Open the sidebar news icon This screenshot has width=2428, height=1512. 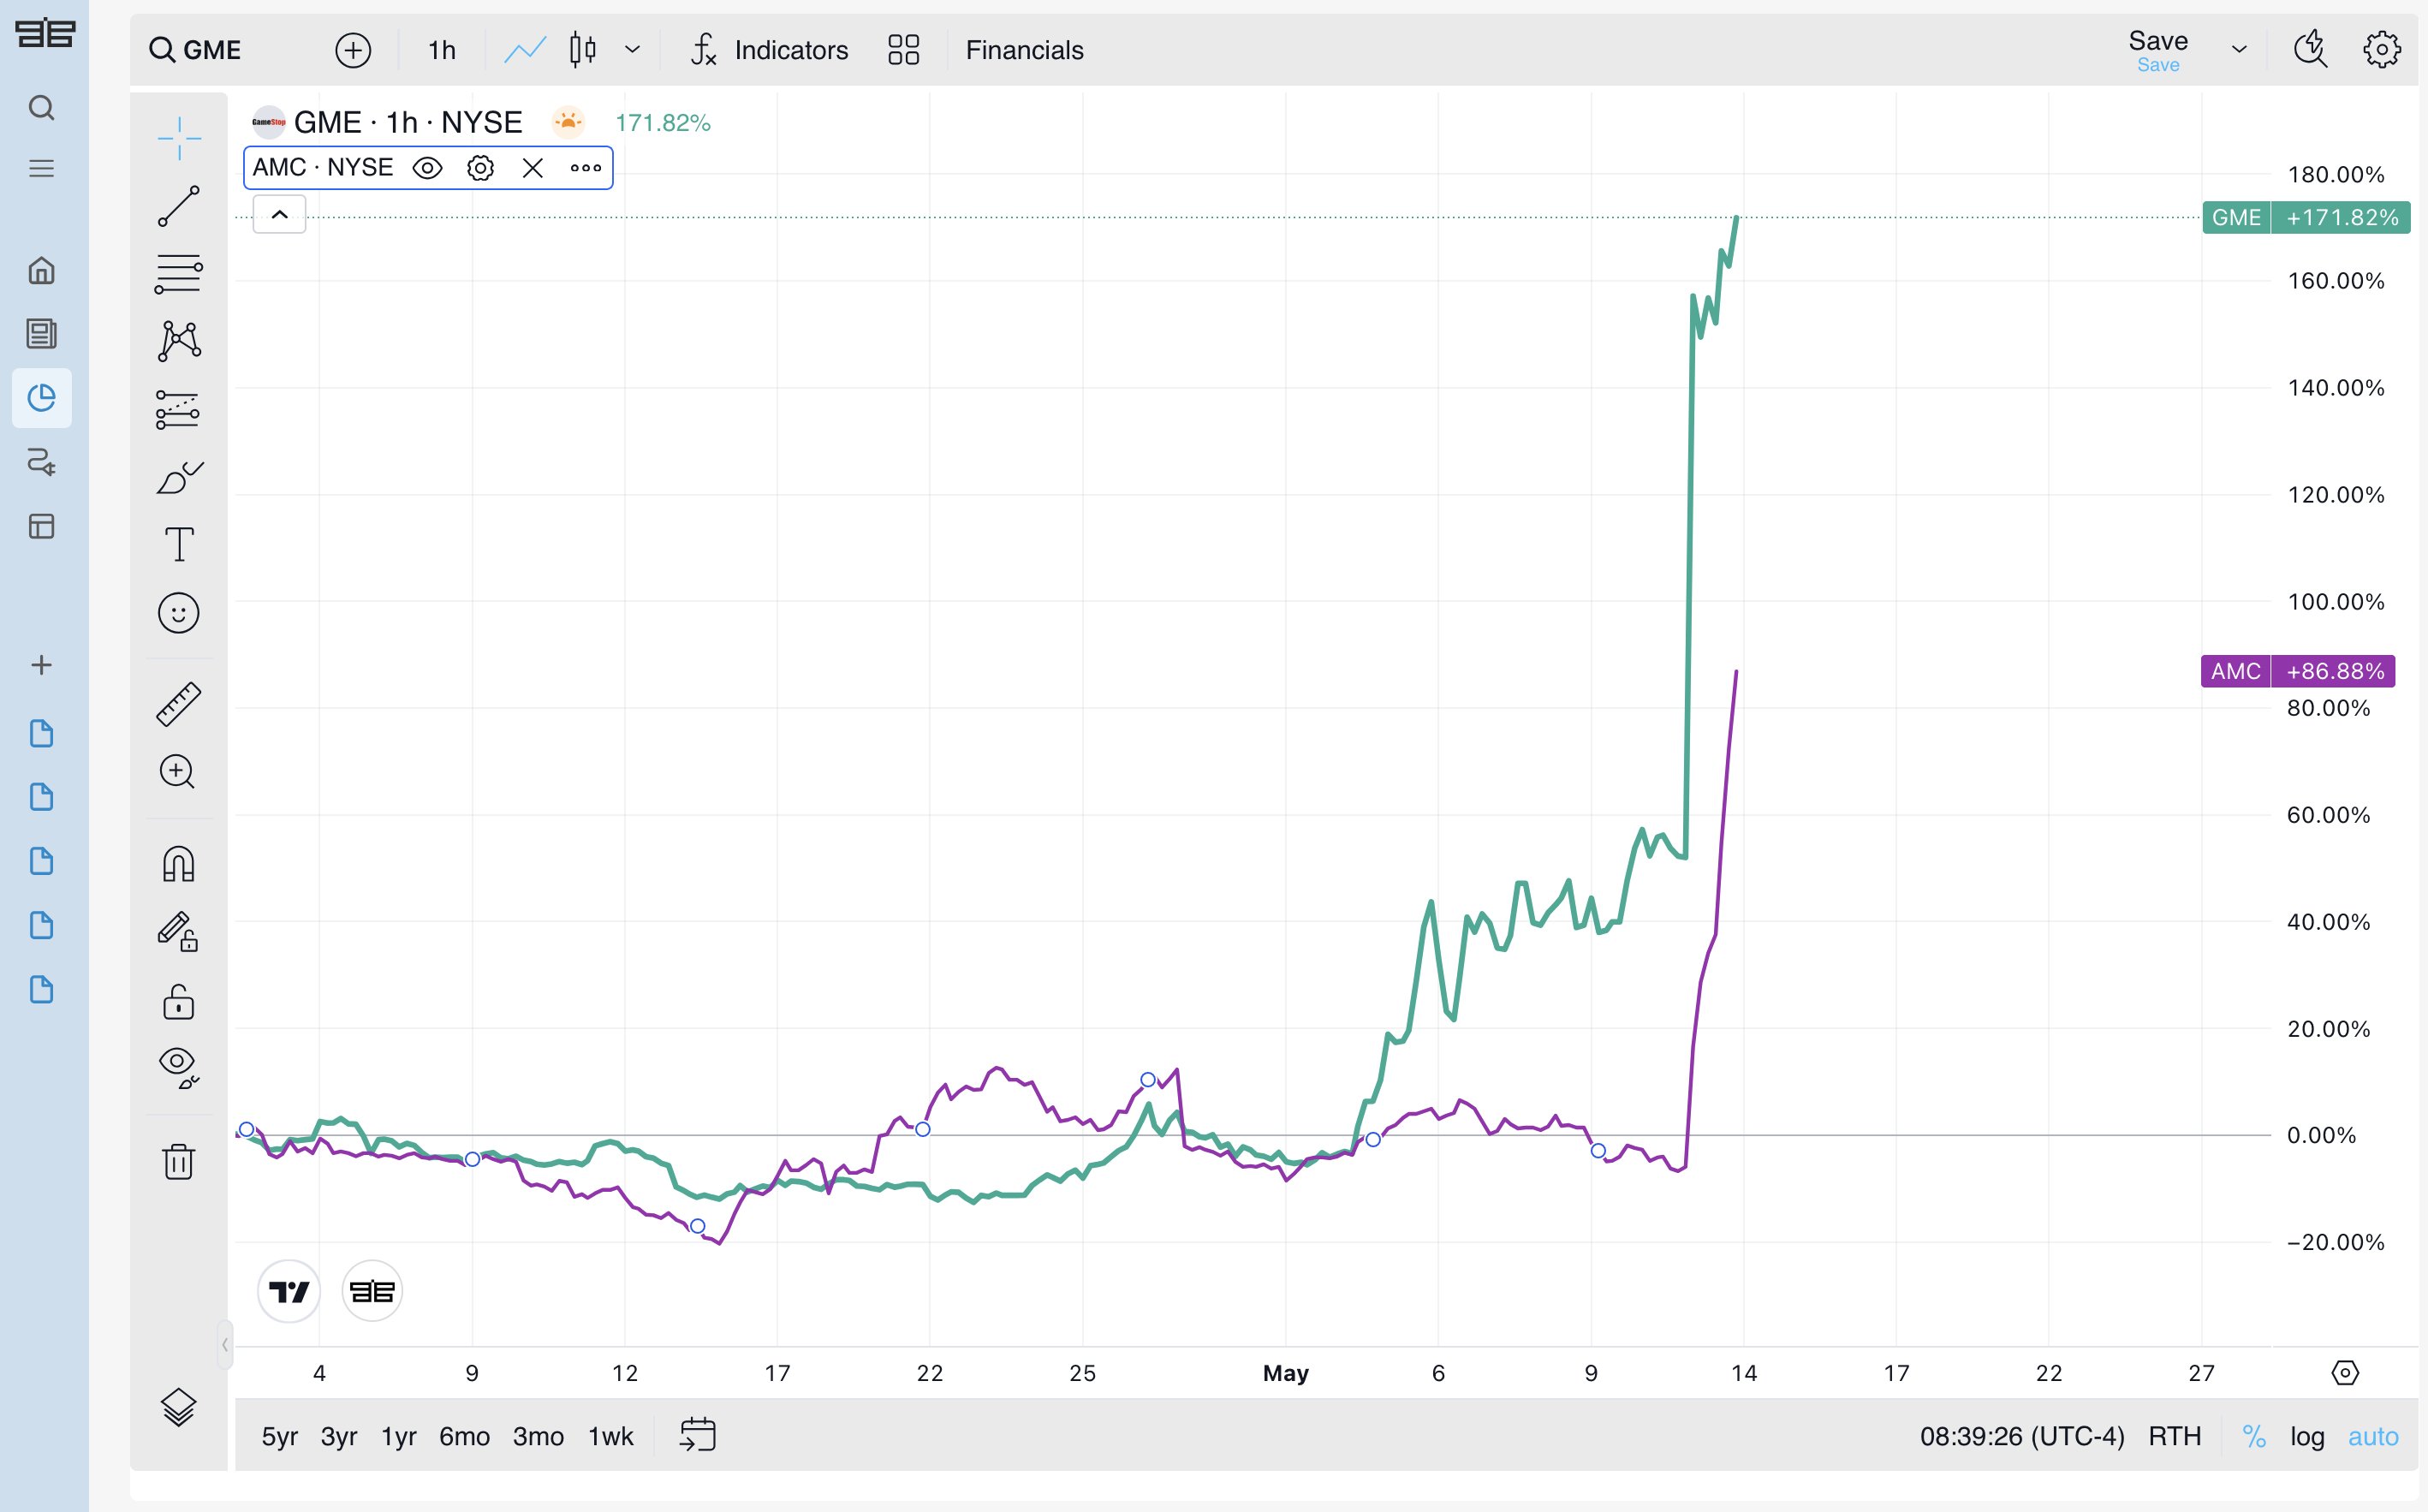[41, 334]
